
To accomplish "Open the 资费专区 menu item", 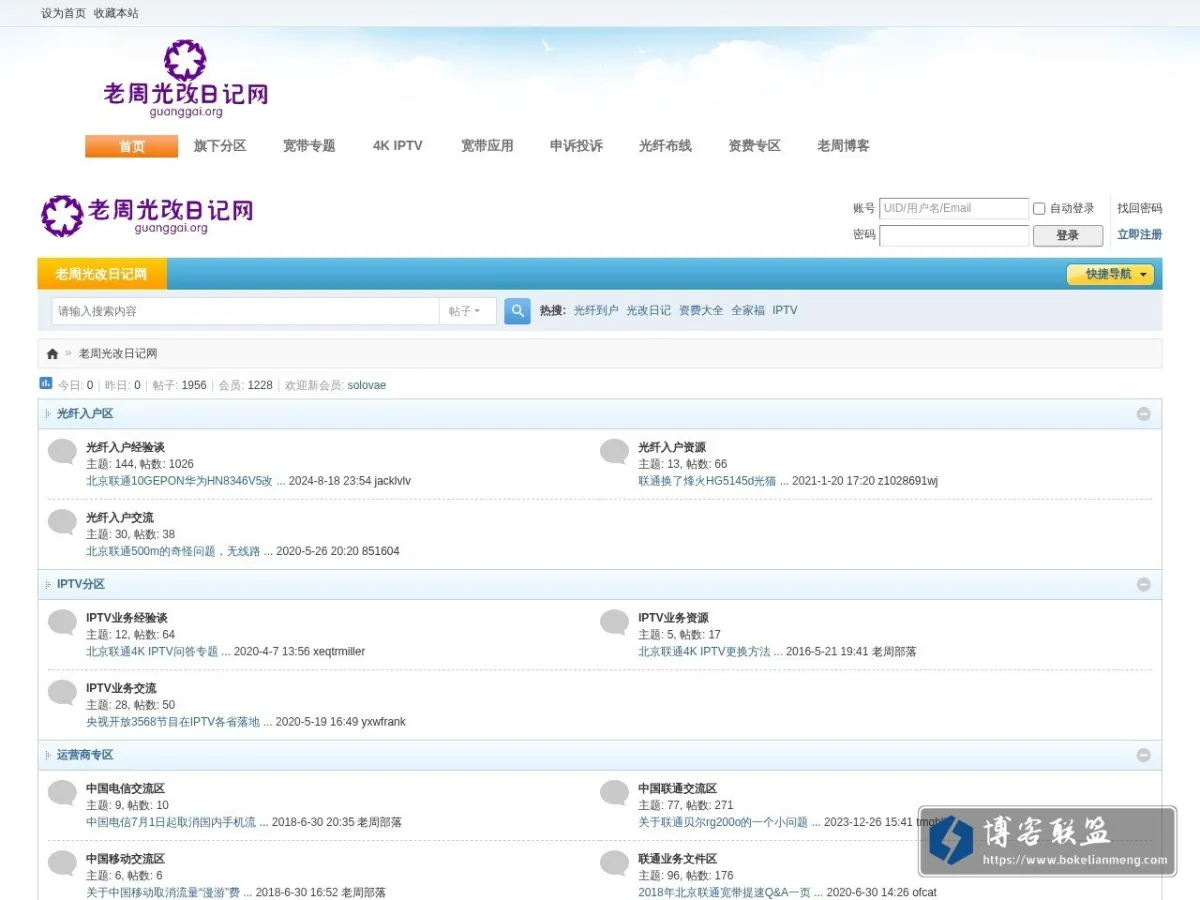I will (754, 146).
